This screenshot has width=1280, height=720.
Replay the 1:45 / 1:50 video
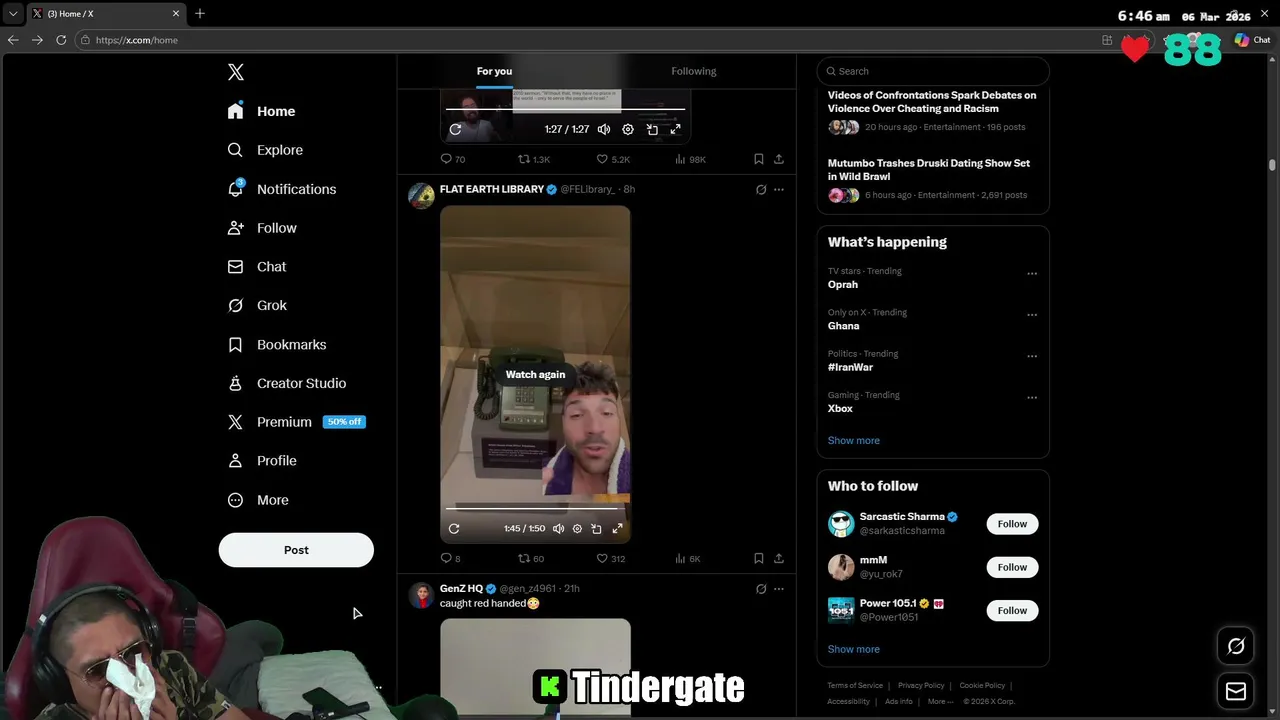coord(454,528)
